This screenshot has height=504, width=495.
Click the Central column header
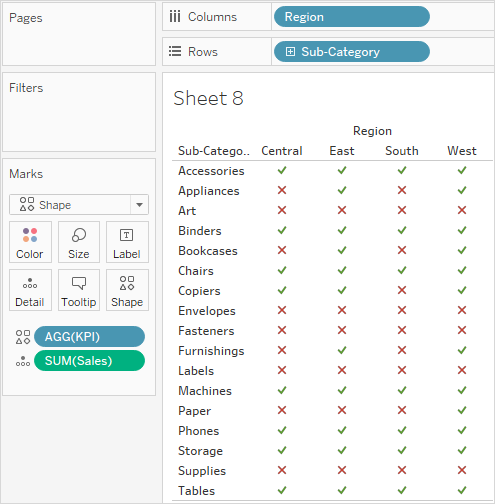pyautogui.click(x=282, y=151)
